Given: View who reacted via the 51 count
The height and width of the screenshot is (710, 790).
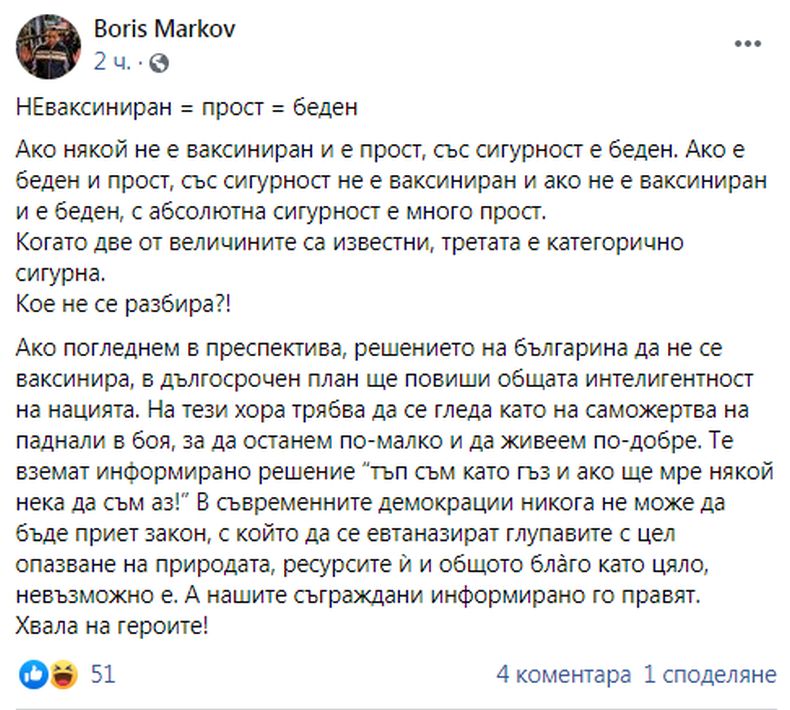Looking at the screenshot, I should pyautogui.click(x=103, y=675).
